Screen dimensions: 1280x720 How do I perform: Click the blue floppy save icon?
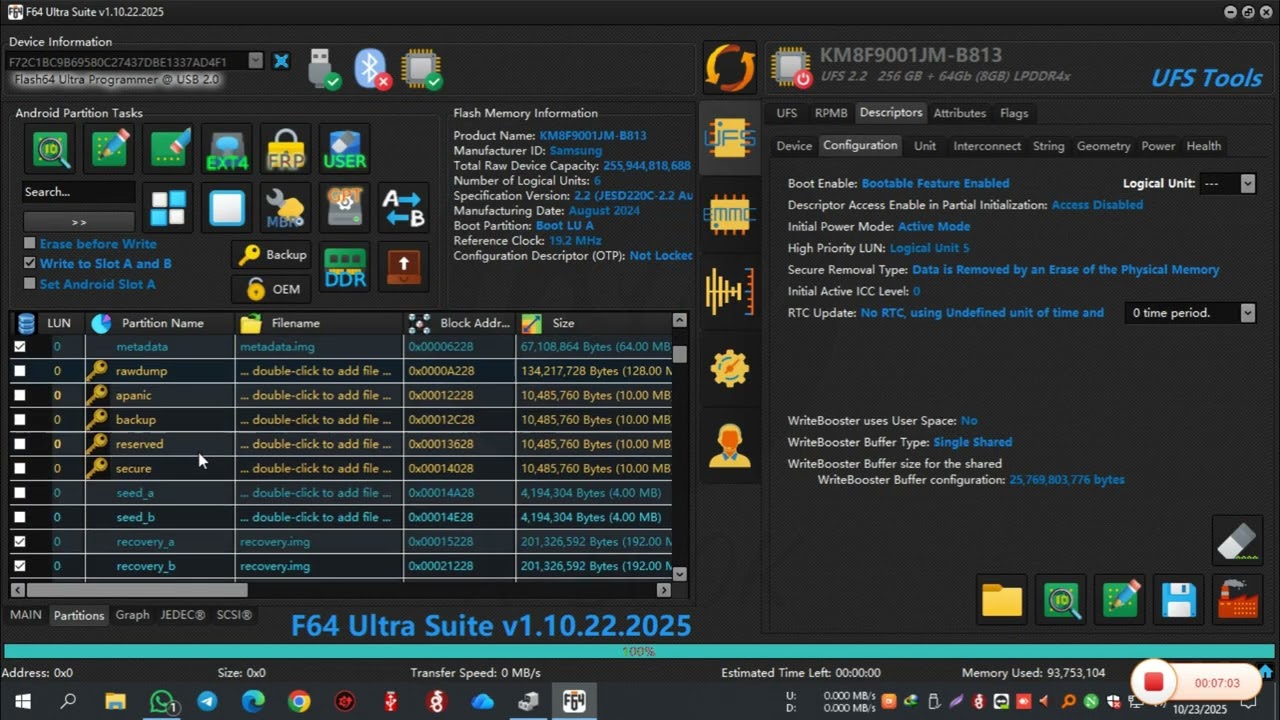pyautogui.click(x=1179, y=600)
